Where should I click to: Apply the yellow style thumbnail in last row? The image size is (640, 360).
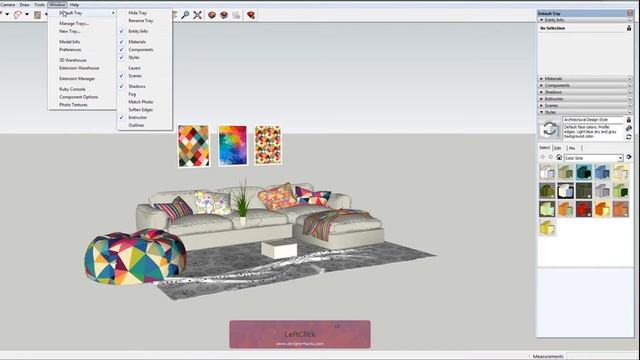(x=547, y=227)
